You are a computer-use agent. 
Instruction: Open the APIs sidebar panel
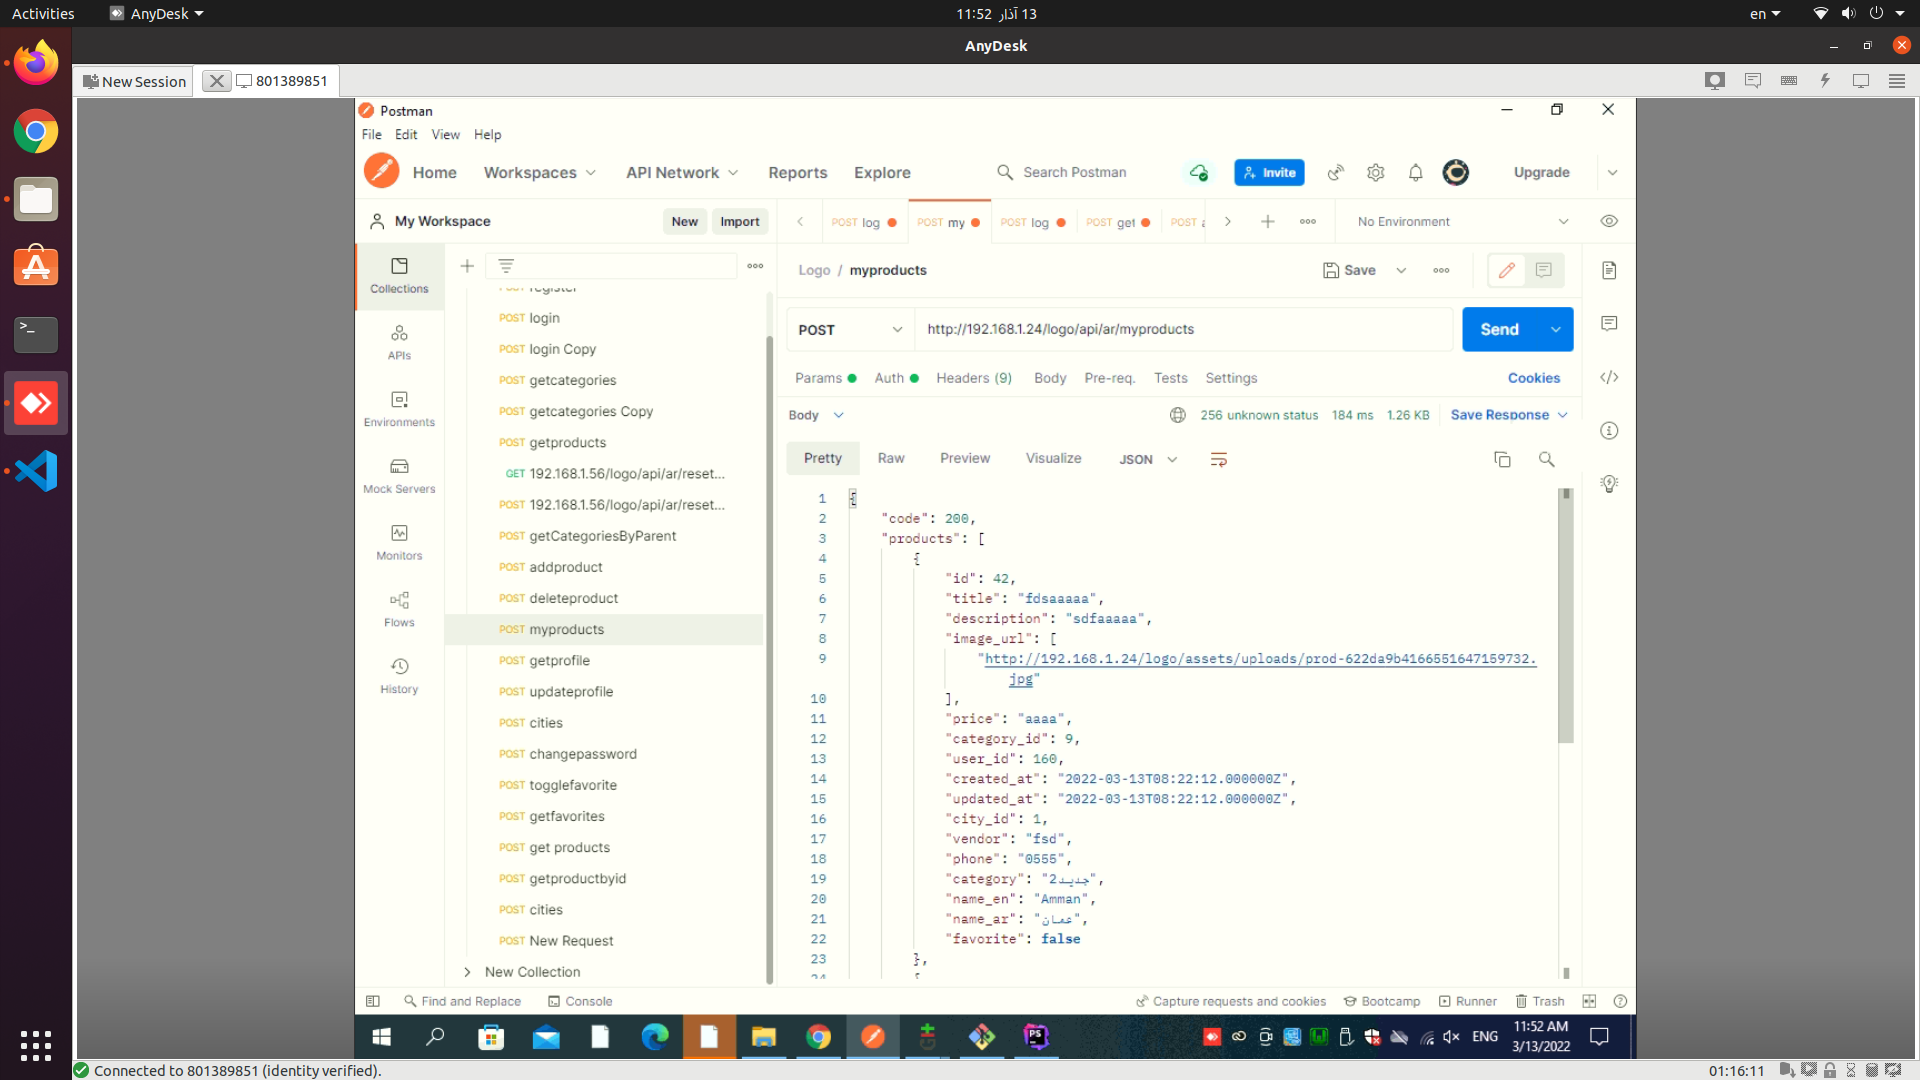(399, 342)
